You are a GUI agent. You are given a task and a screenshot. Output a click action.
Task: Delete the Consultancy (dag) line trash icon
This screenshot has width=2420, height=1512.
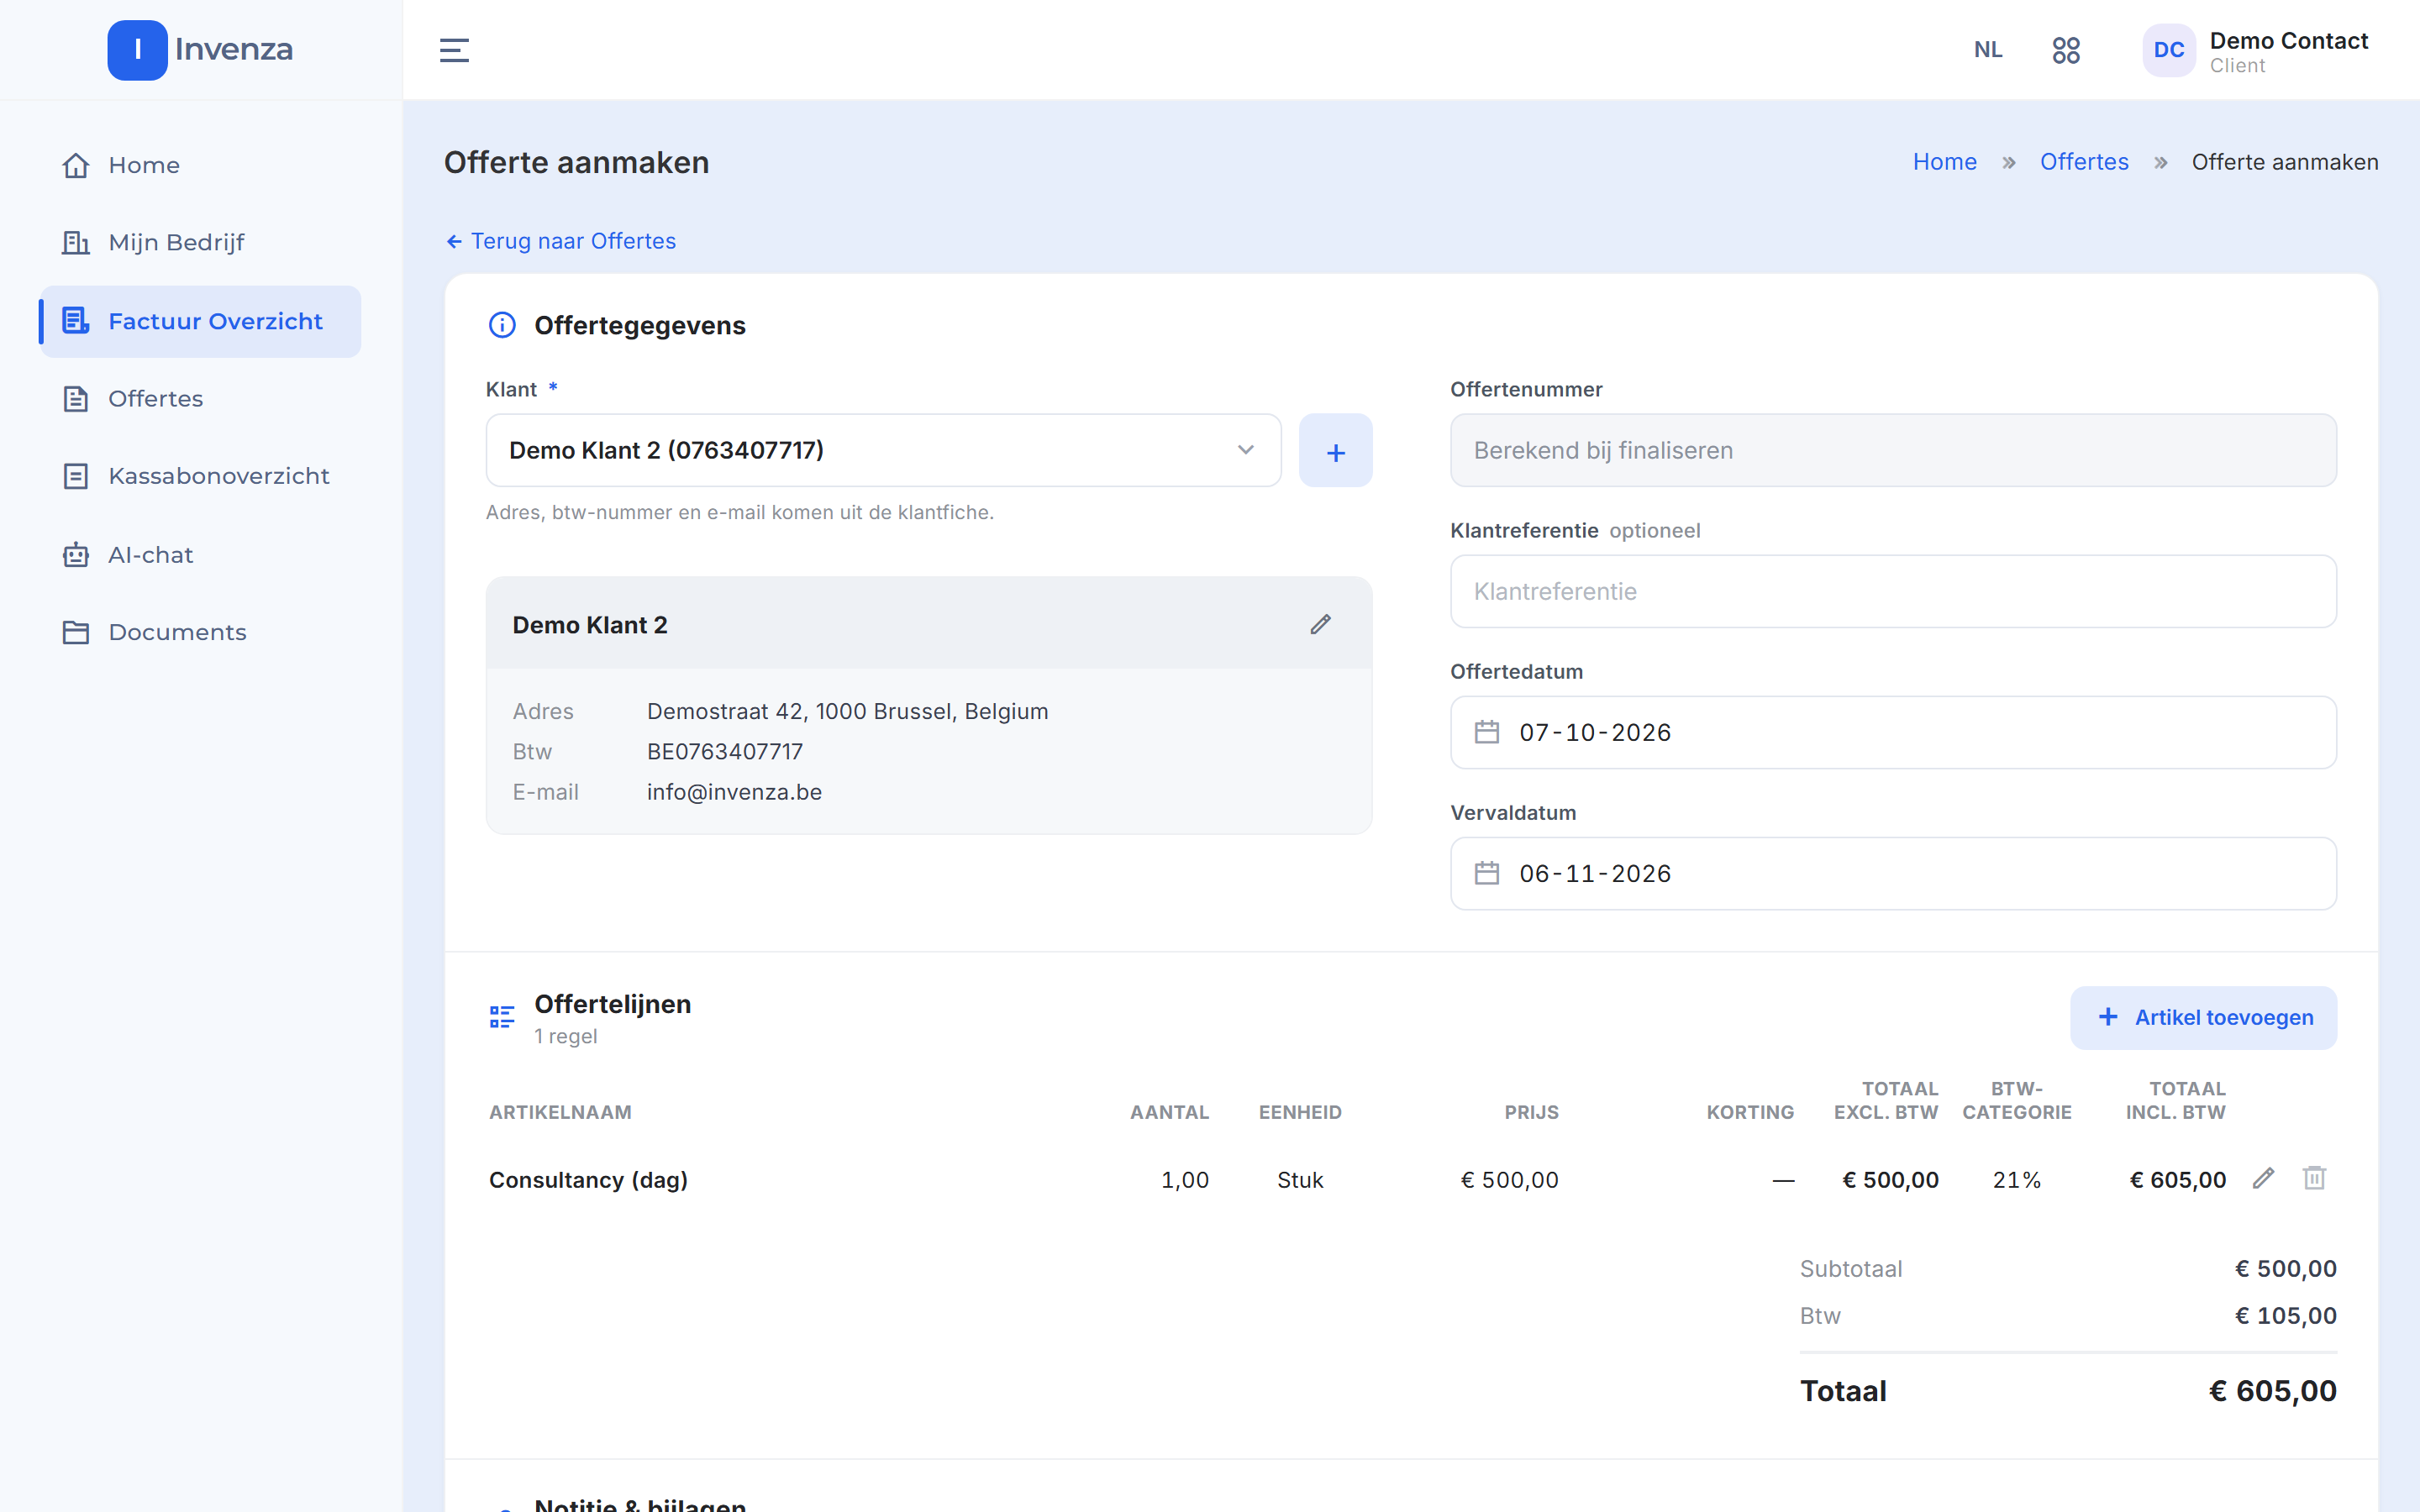tap(2314, 1178)
